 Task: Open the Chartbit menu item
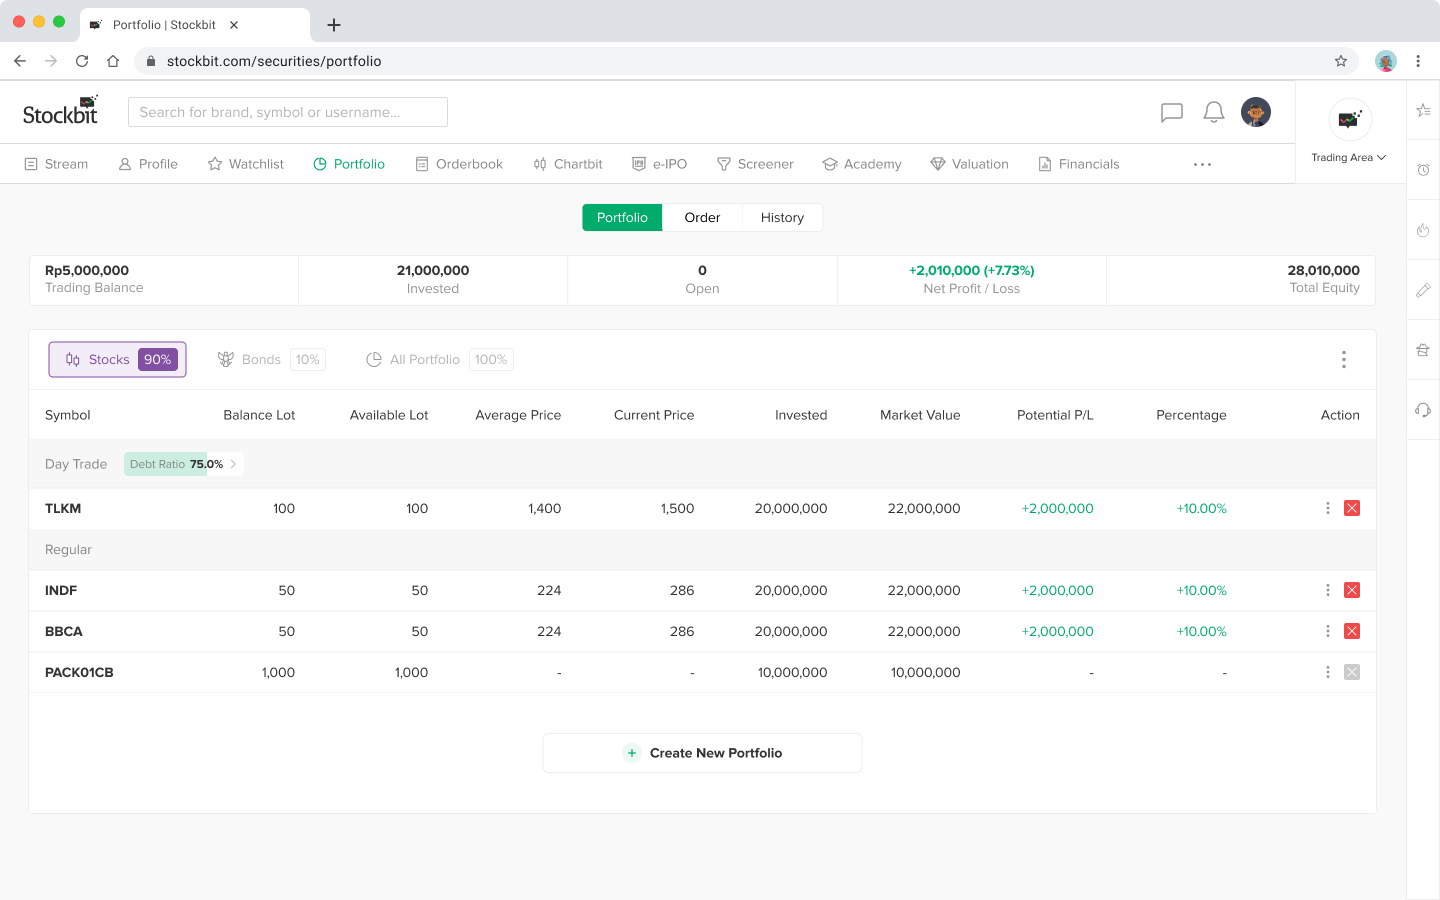coord(568,164)
